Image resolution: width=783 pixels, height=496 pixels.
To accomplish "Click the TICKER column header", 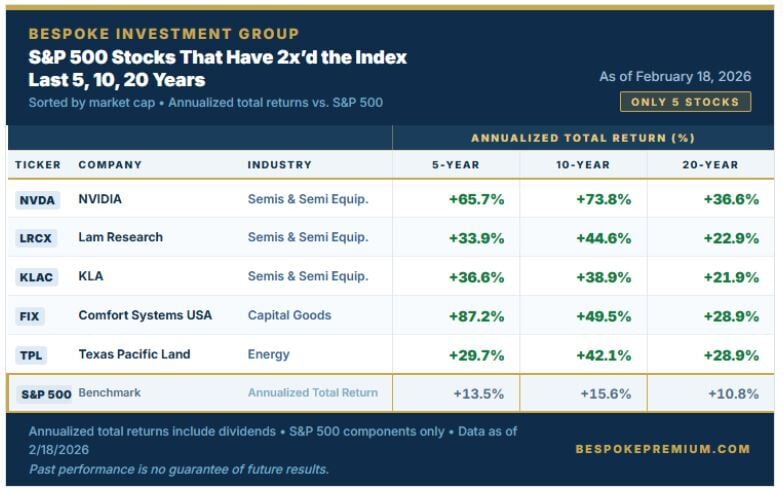I will coord(38,165).
